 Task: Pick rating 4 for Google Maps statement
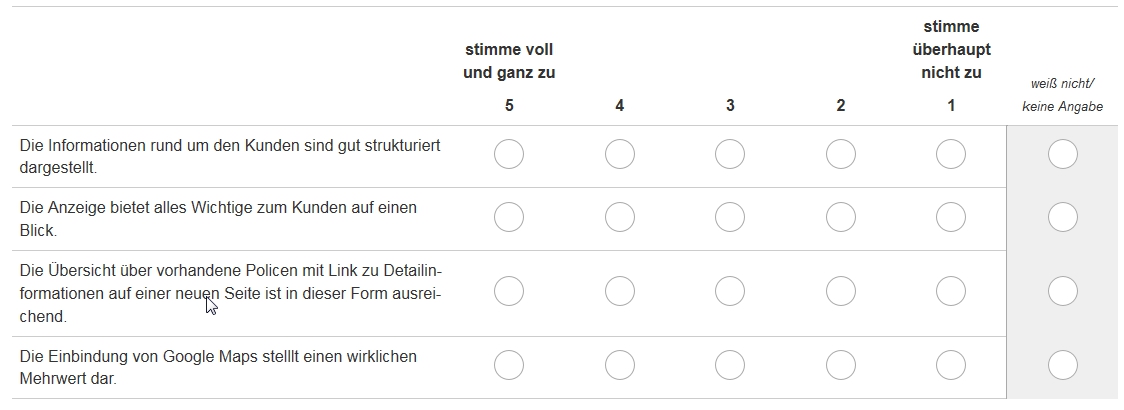click(620, 366)
